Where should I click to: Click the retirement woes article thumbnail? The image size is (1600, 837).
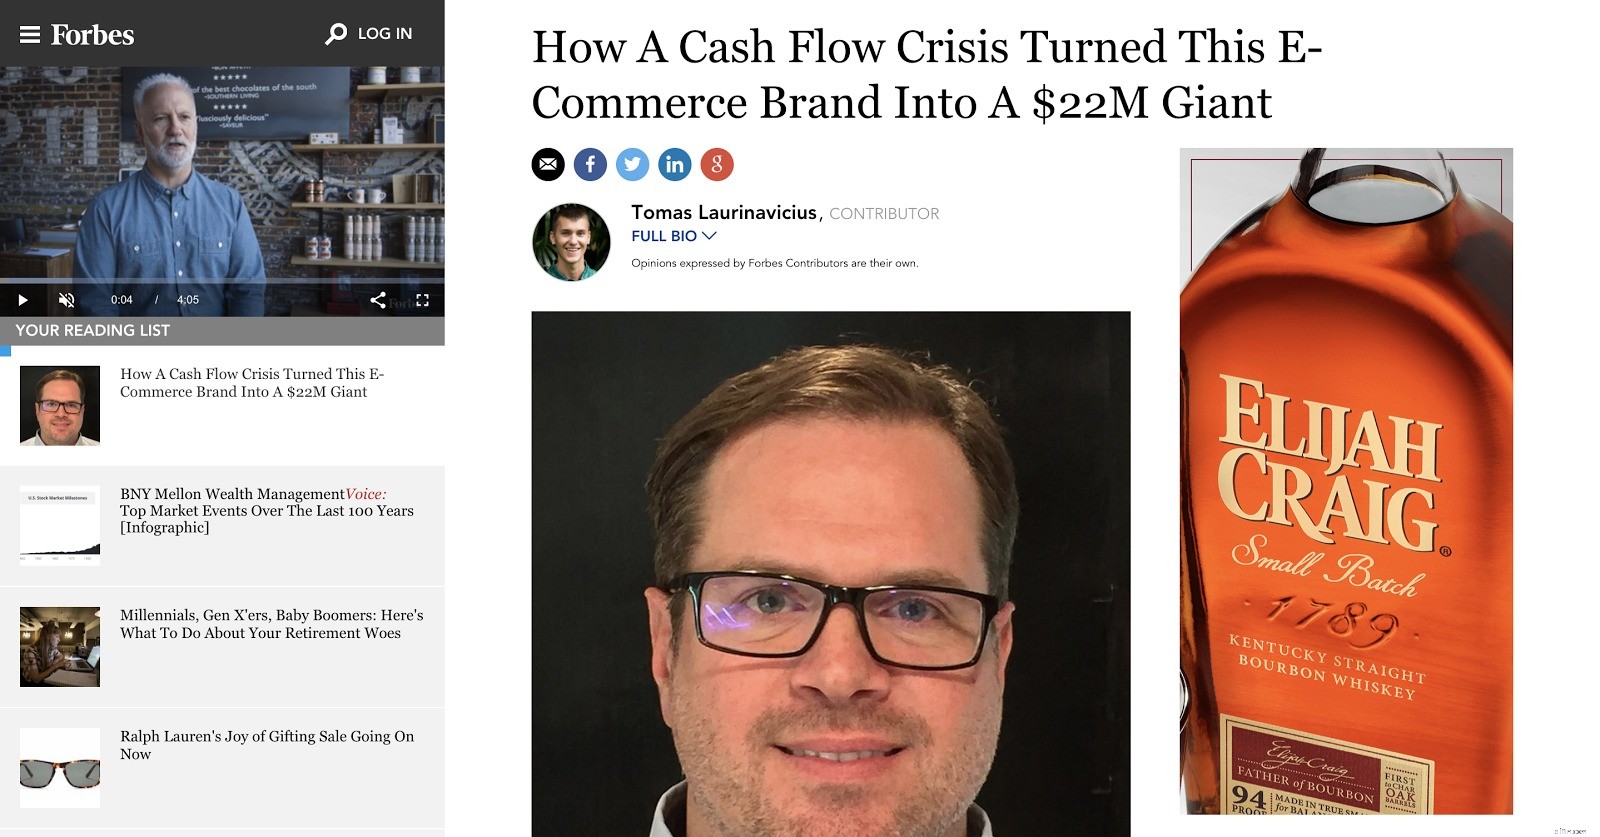point(58,646)
